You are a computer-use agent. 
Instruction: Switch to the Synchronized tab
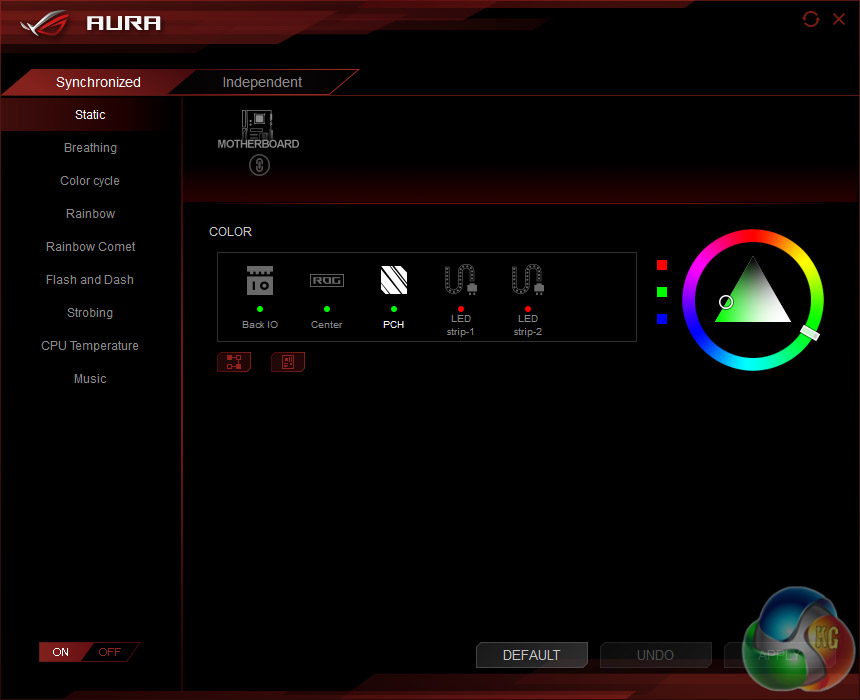click(98, 82)
